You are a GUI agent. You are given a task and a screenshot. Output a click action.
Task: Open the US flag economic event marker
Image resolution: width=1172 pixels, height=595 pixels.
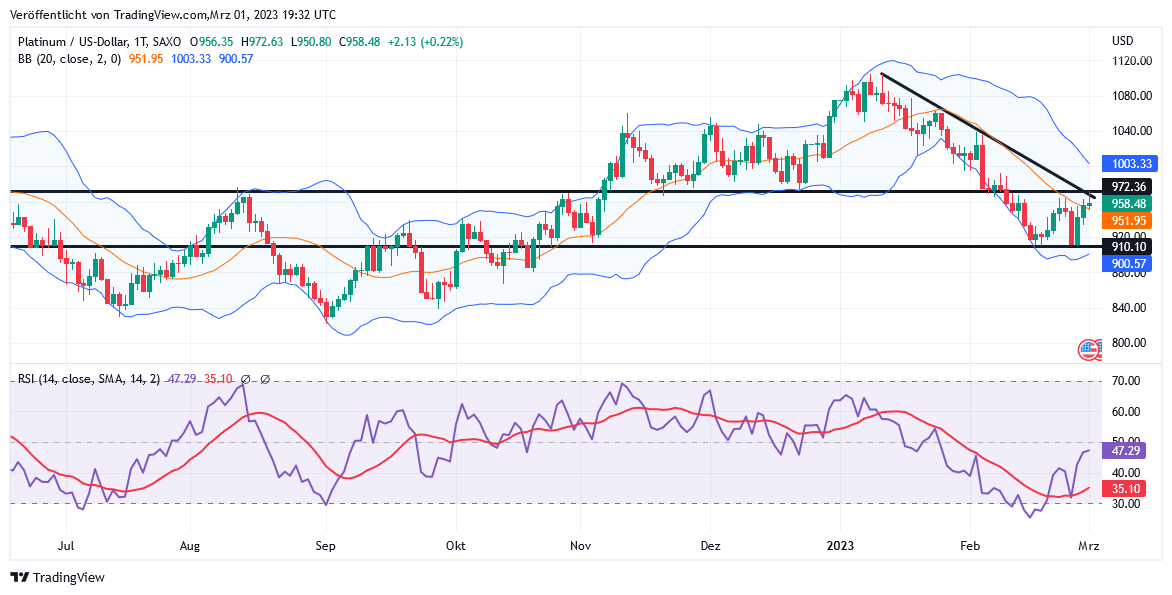[1089, 350]
